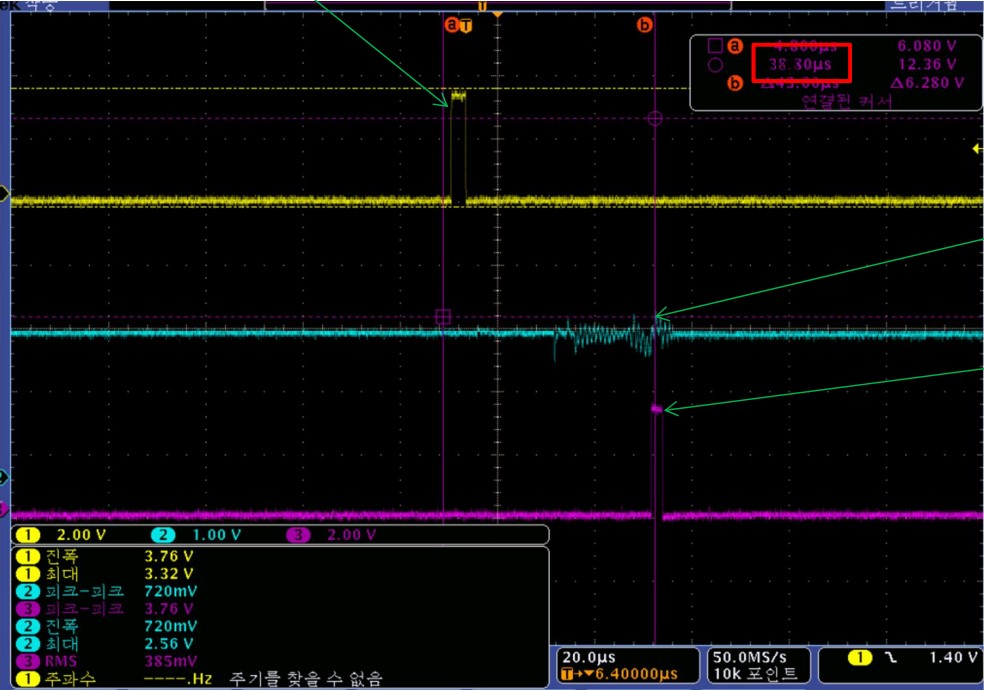Click channel 2 icon in 진폭 720mV row
This screenshot has height=690, width=984.
click(28, 626)
